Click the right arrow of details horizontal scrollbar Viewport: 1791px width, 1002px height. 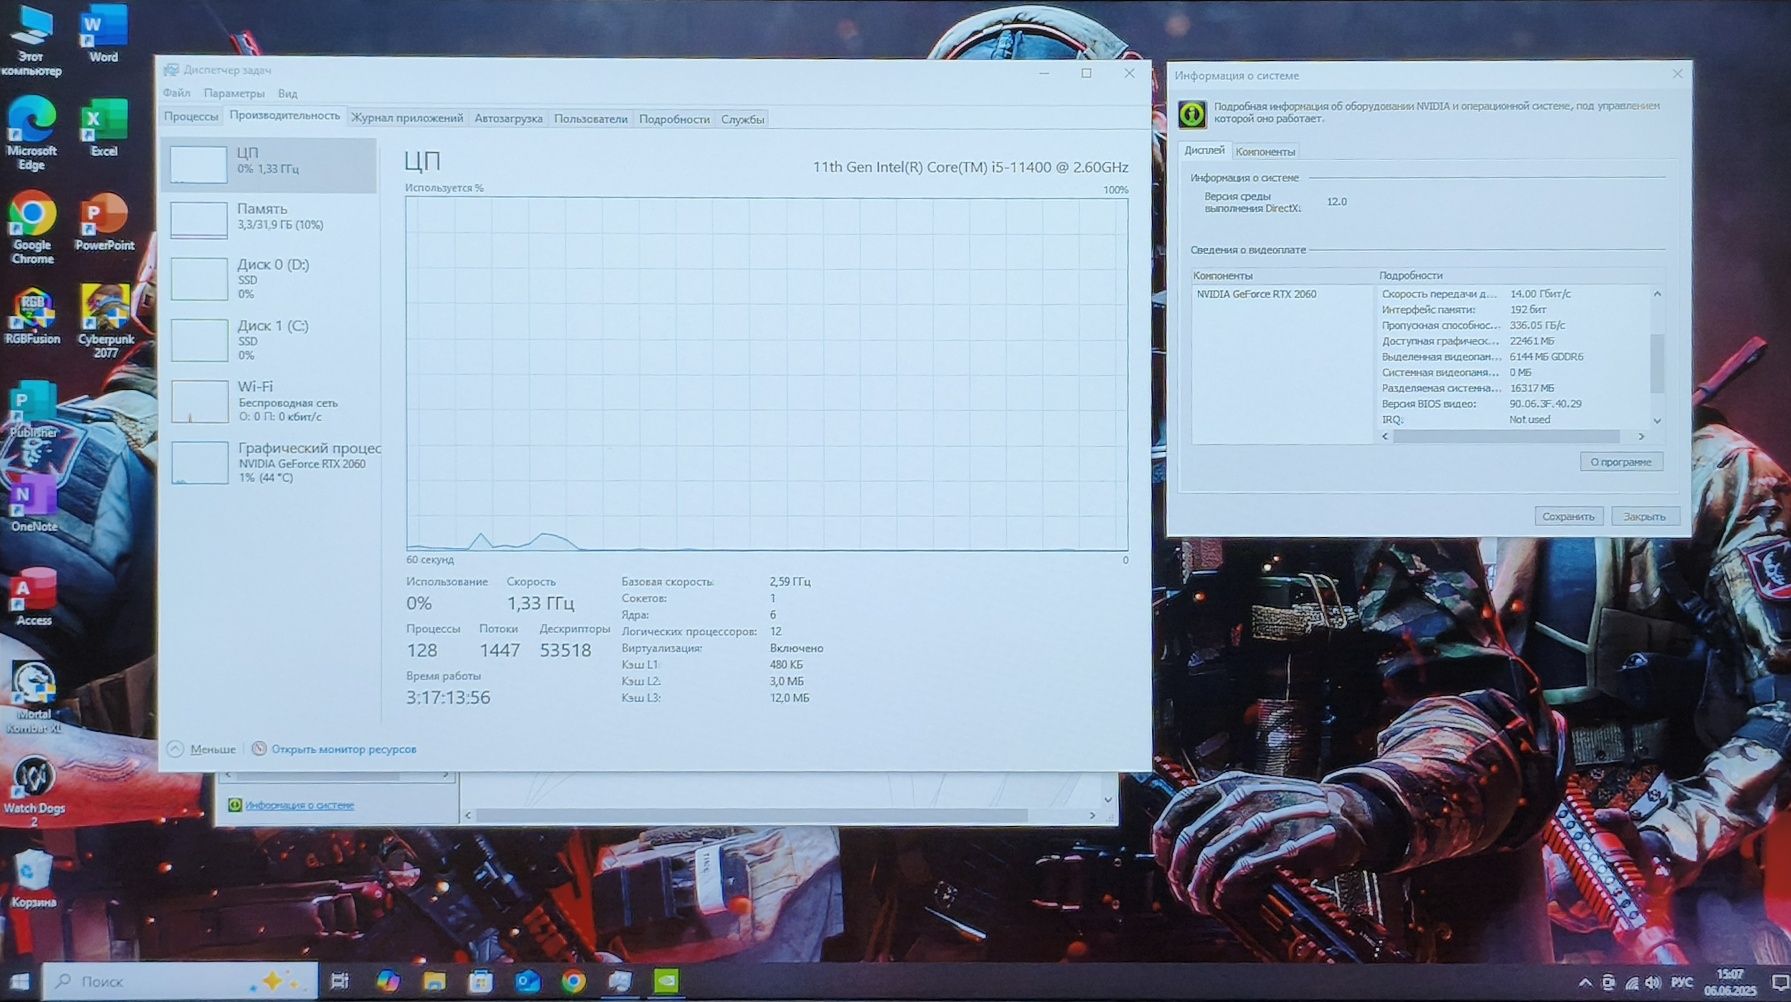click(1641, 436)
